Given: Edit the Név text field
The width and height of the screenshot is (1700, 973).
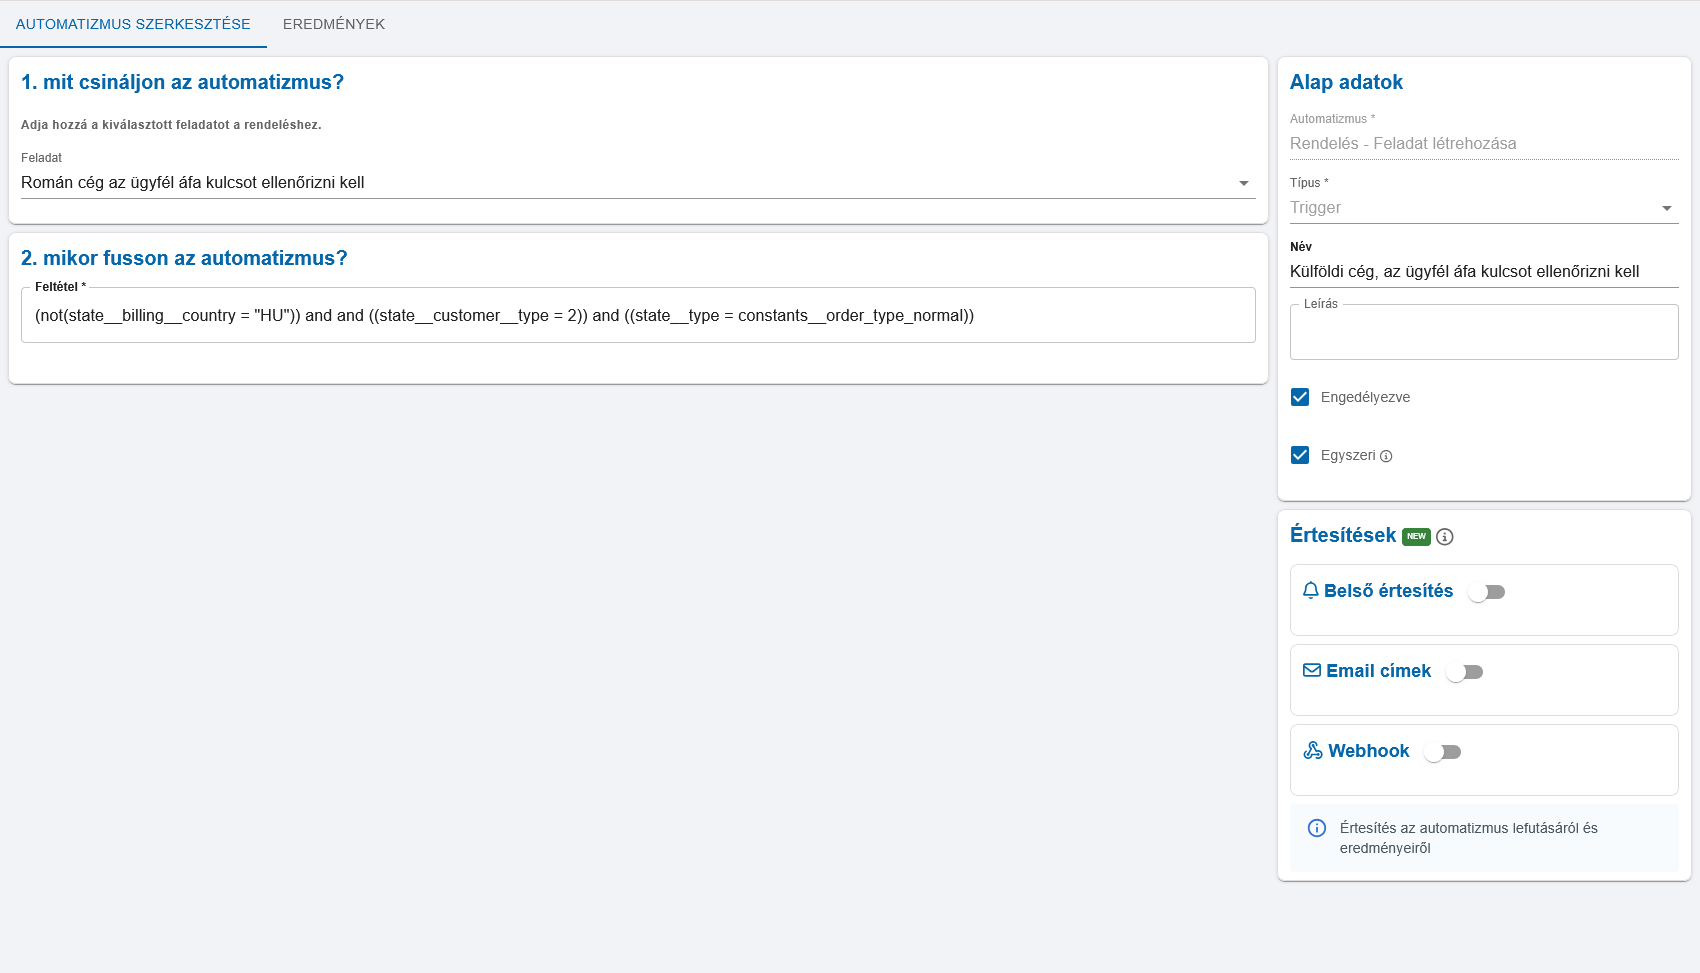Looking at the screenshot, I should (1484, 272).
